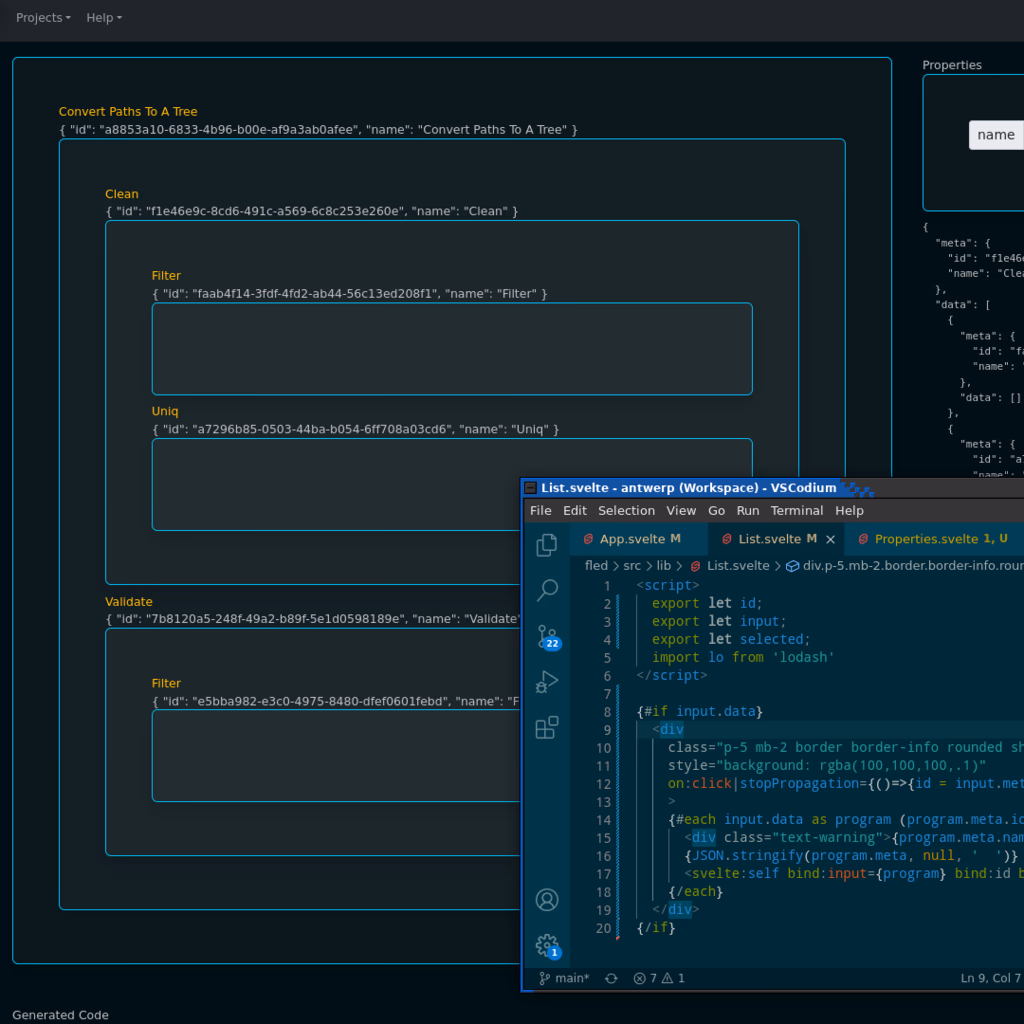Image resolution: width=1024 pixels, height=1024 pixels.
Task: Open the Manage gear icon
Action: point(547,945)
